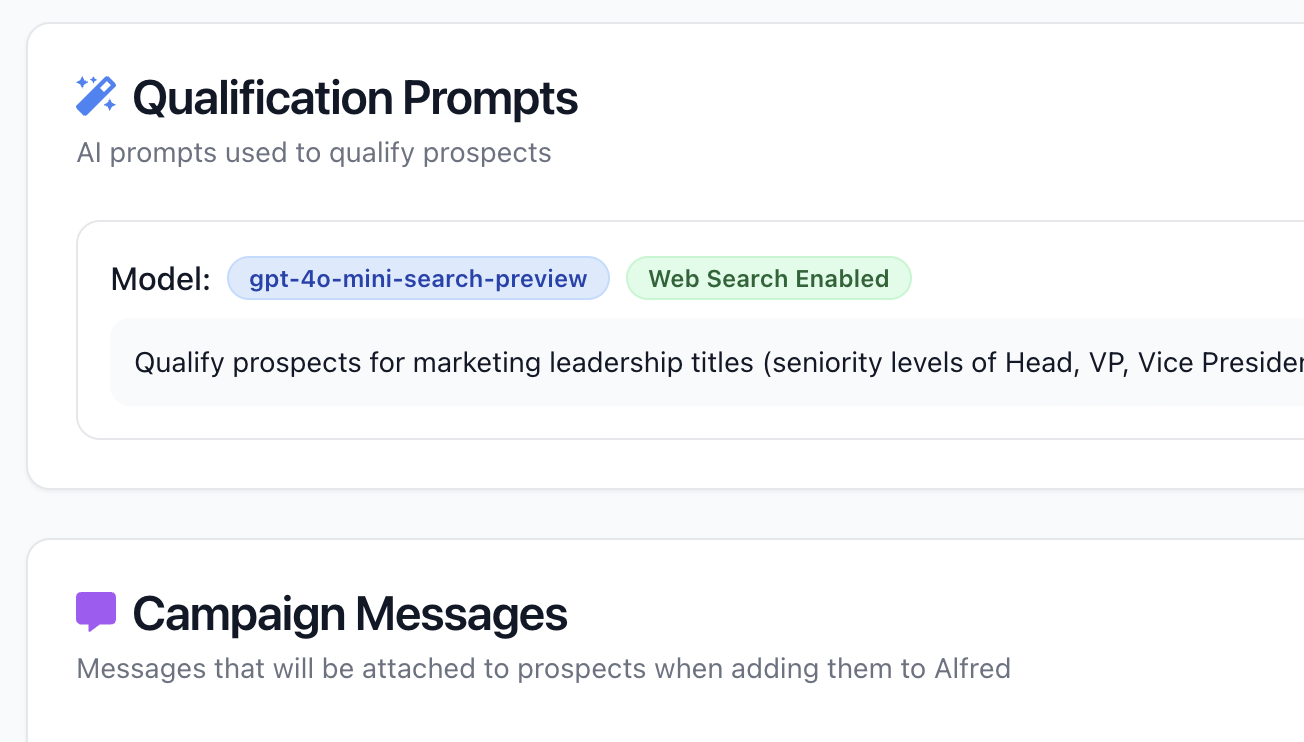
Task: Click the magic wand Qualification Prompts icon
Action: (96, 93)
